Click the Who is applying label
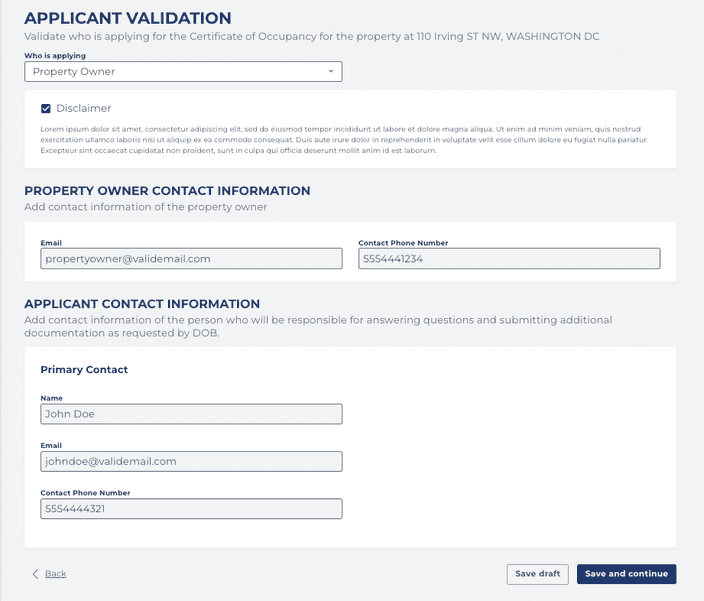 click(x=55, y=56)
